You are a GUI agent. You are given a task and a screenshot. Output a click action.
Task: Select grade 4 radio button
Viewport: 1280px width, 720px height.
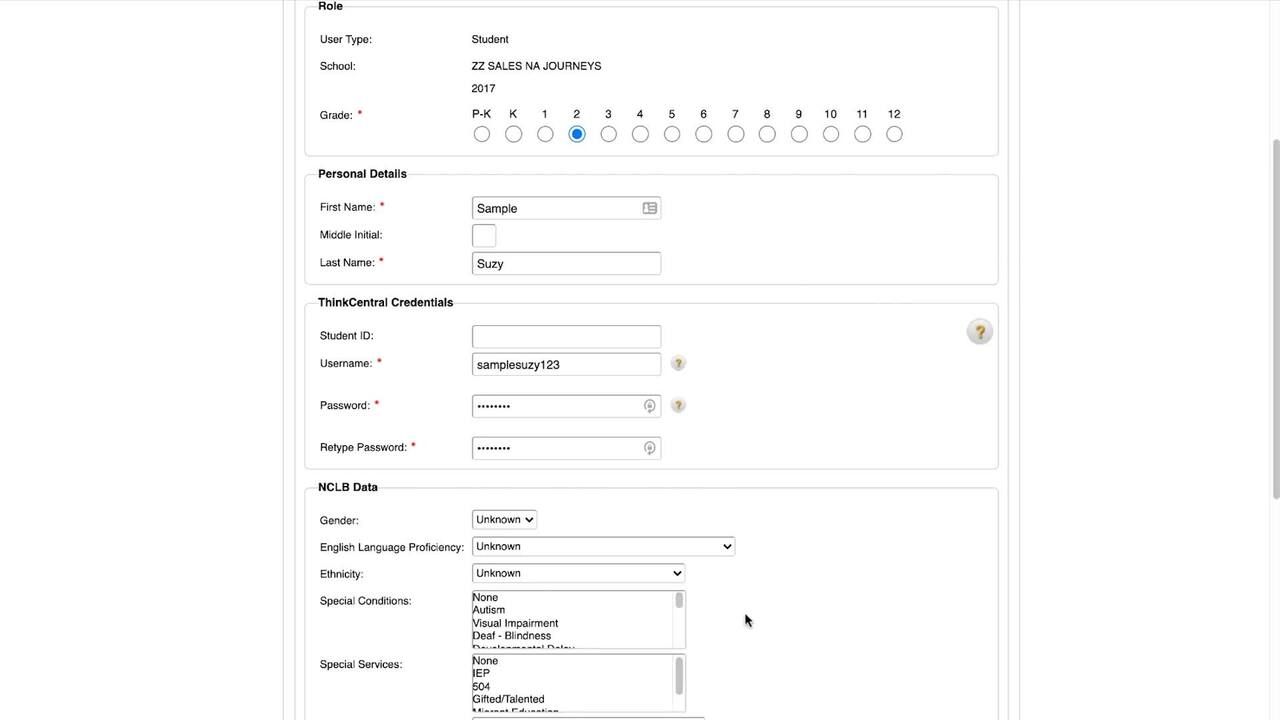pyautogui.click(x=640, y=134)
